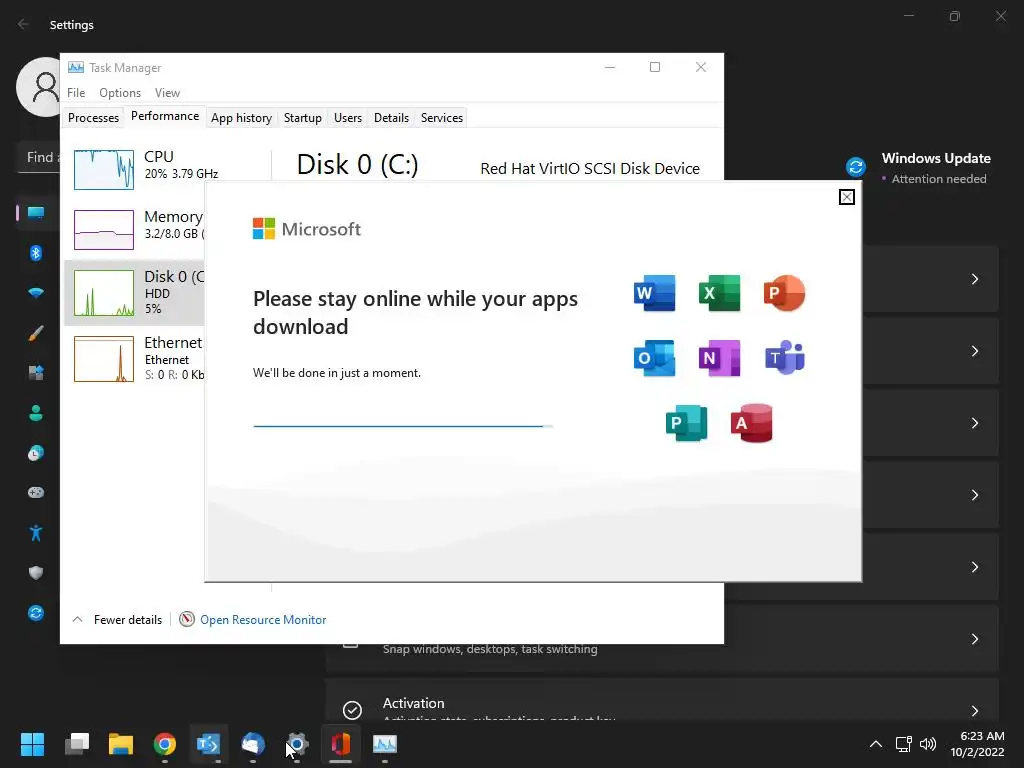1024x768 pixels.
Task: Switch to the Users tab
Action: click(347, 118)
